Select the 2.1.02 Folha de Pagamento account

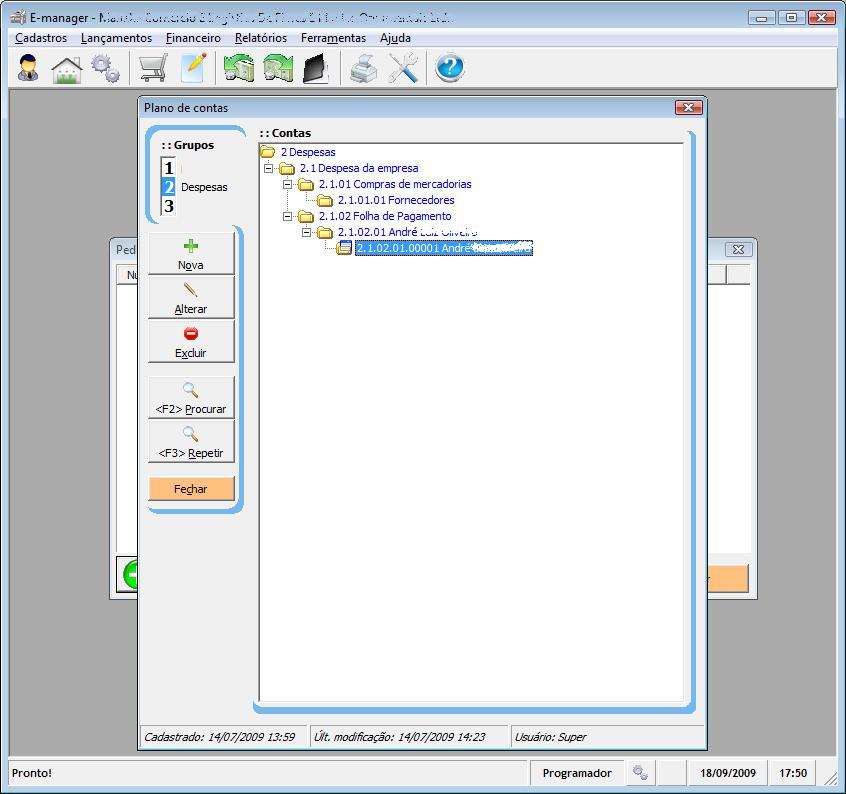pyautogui.click(x=385, y=216)
